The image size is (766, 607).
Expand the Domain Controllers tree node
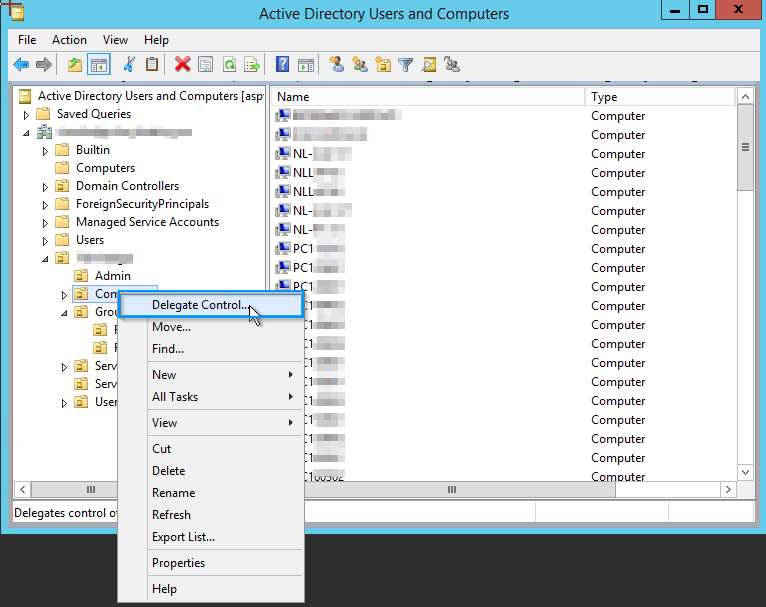point(45,187)
